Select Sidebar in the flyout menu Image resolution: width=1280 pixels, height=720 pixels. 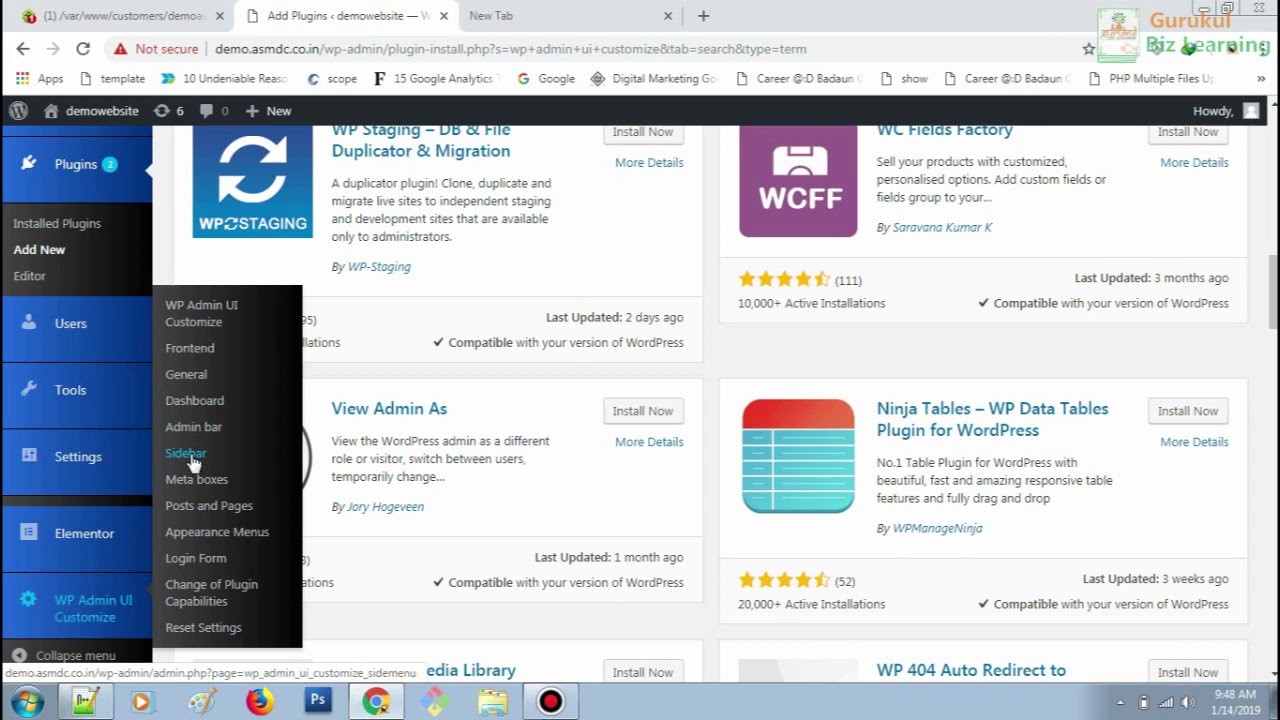(185, 453)
